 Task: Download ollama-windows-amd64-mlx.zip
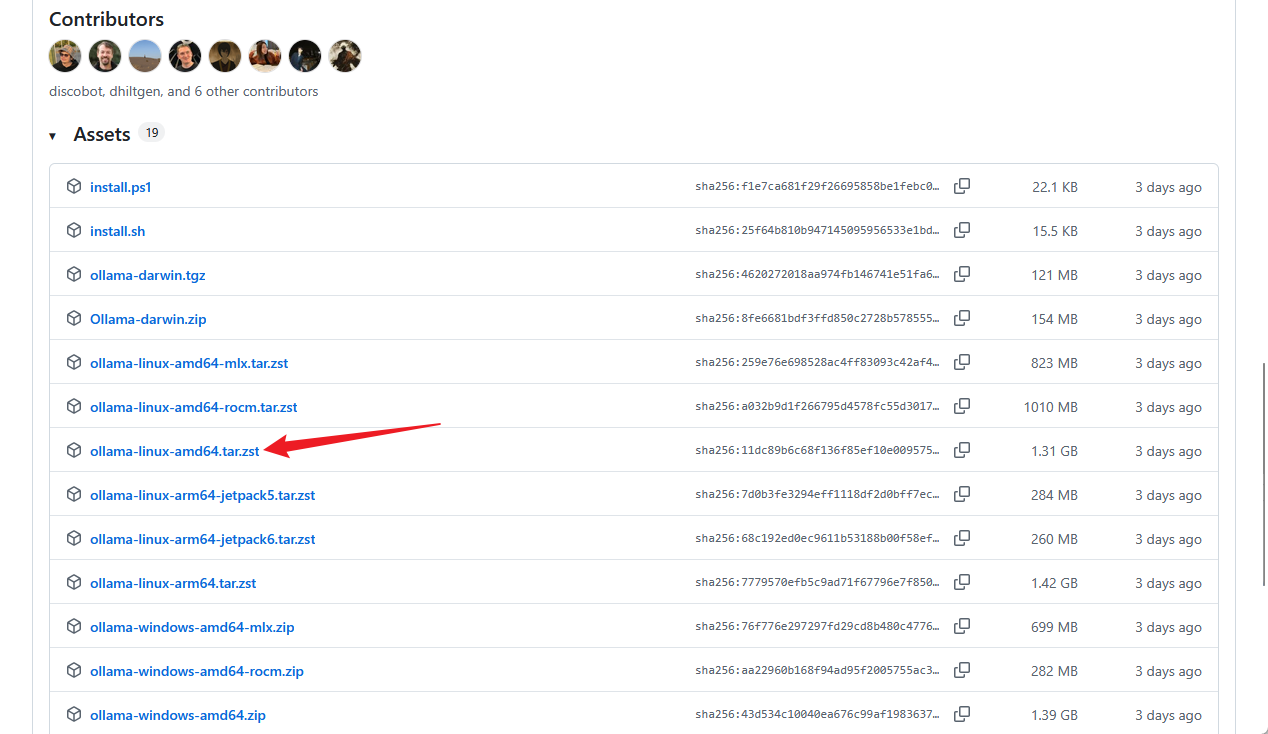[x=192, y=627]
